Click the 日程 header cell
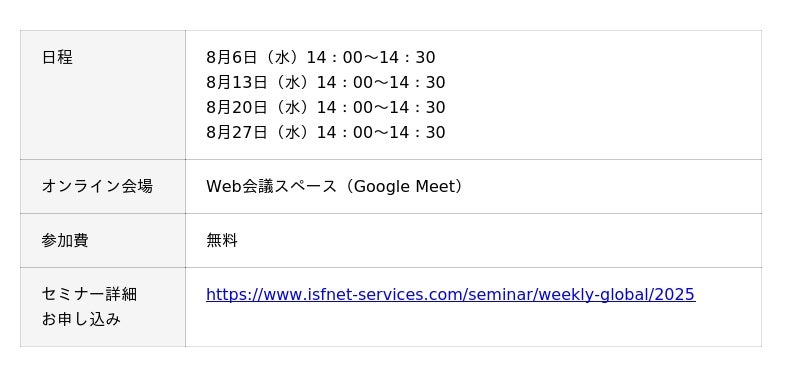Screen dimensions: 800x377 (103, 95)
